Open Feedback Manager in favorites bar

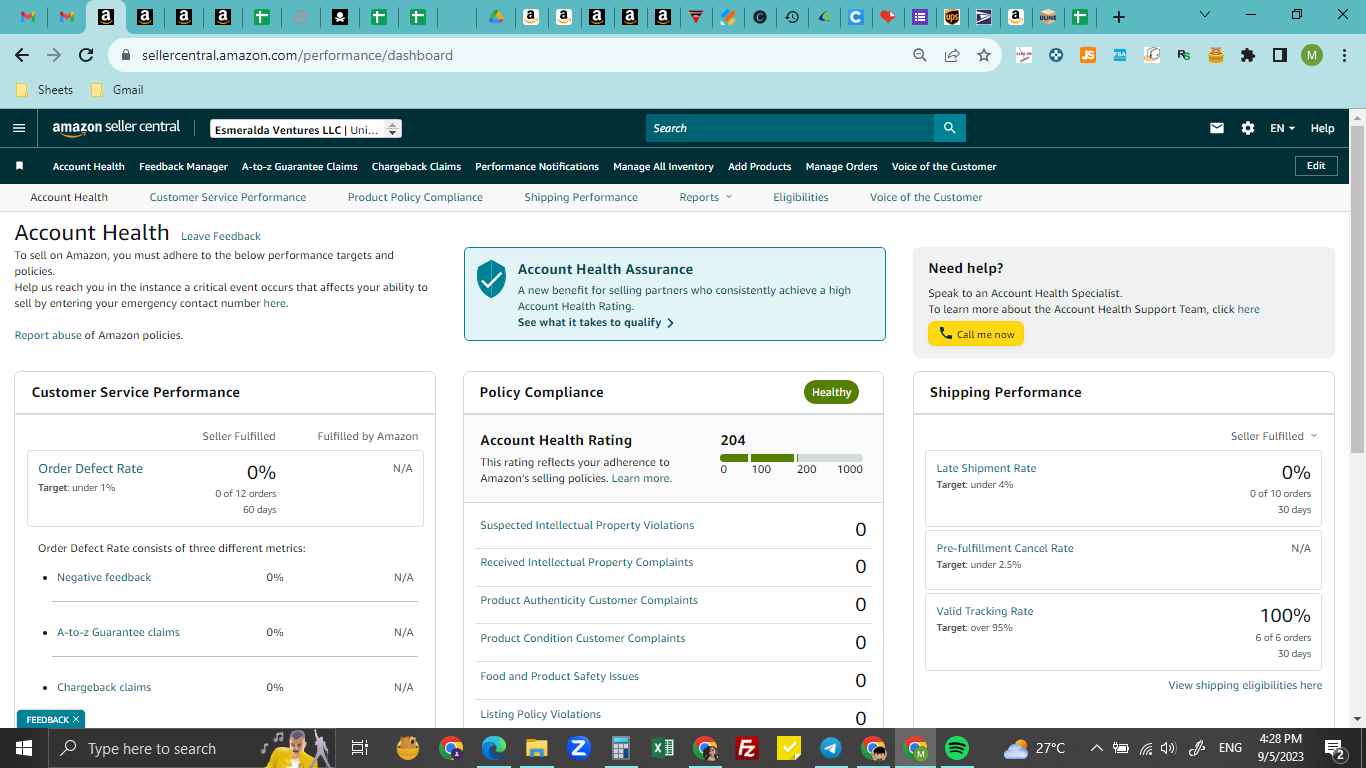click(x=183, y=166)
